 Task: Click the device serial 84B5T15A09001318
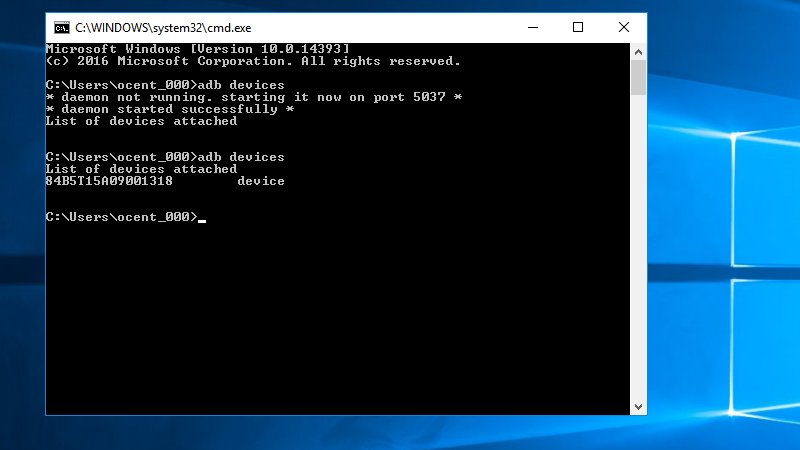click(x=109, y=181)
